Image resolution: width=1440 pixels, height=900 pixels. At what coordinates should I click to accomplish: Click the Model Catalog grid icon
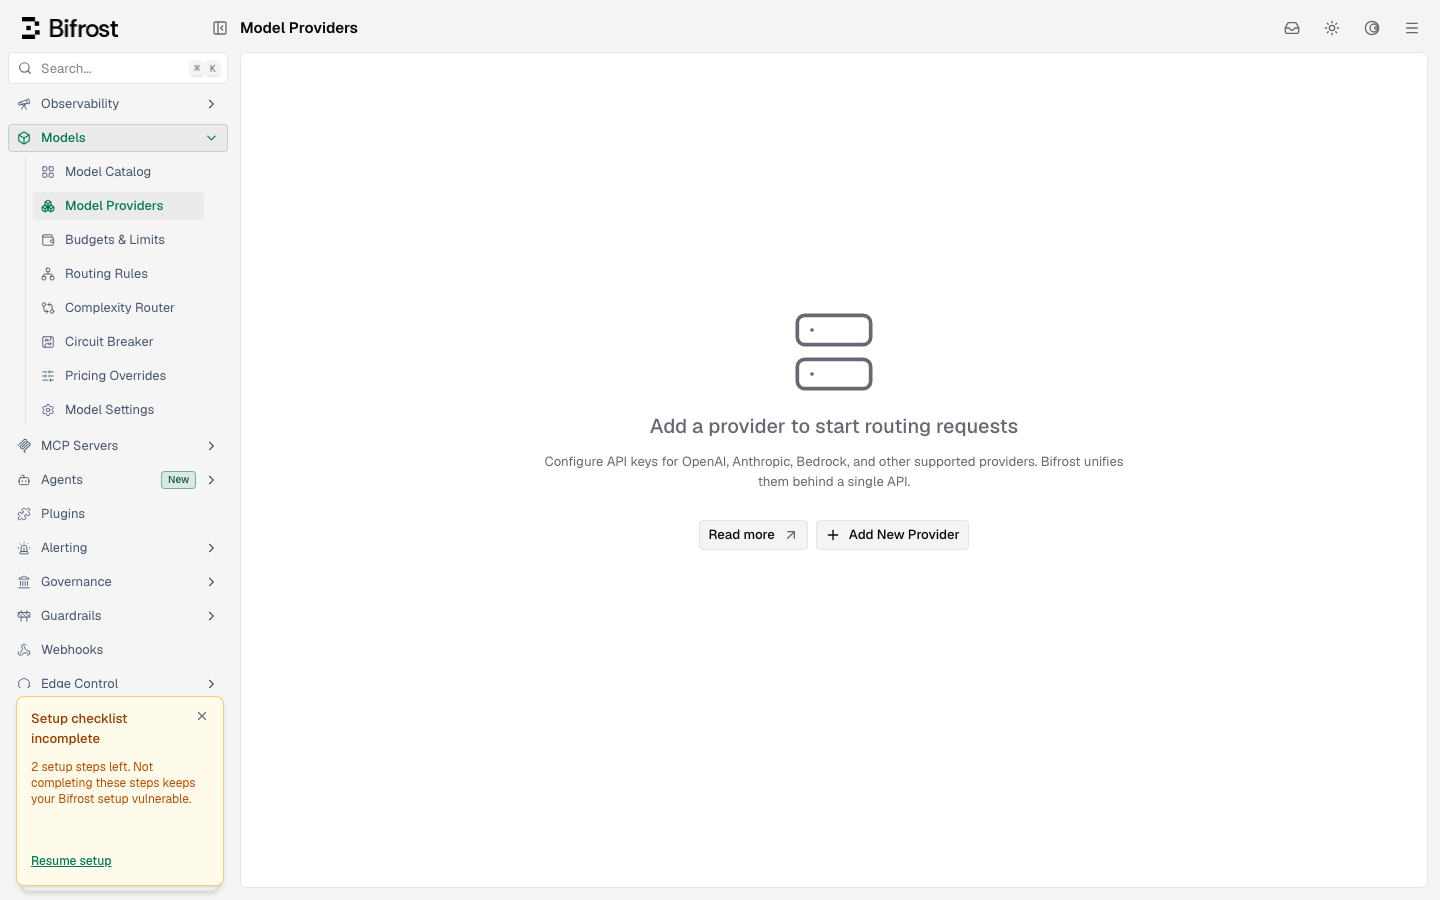[48, 172]
